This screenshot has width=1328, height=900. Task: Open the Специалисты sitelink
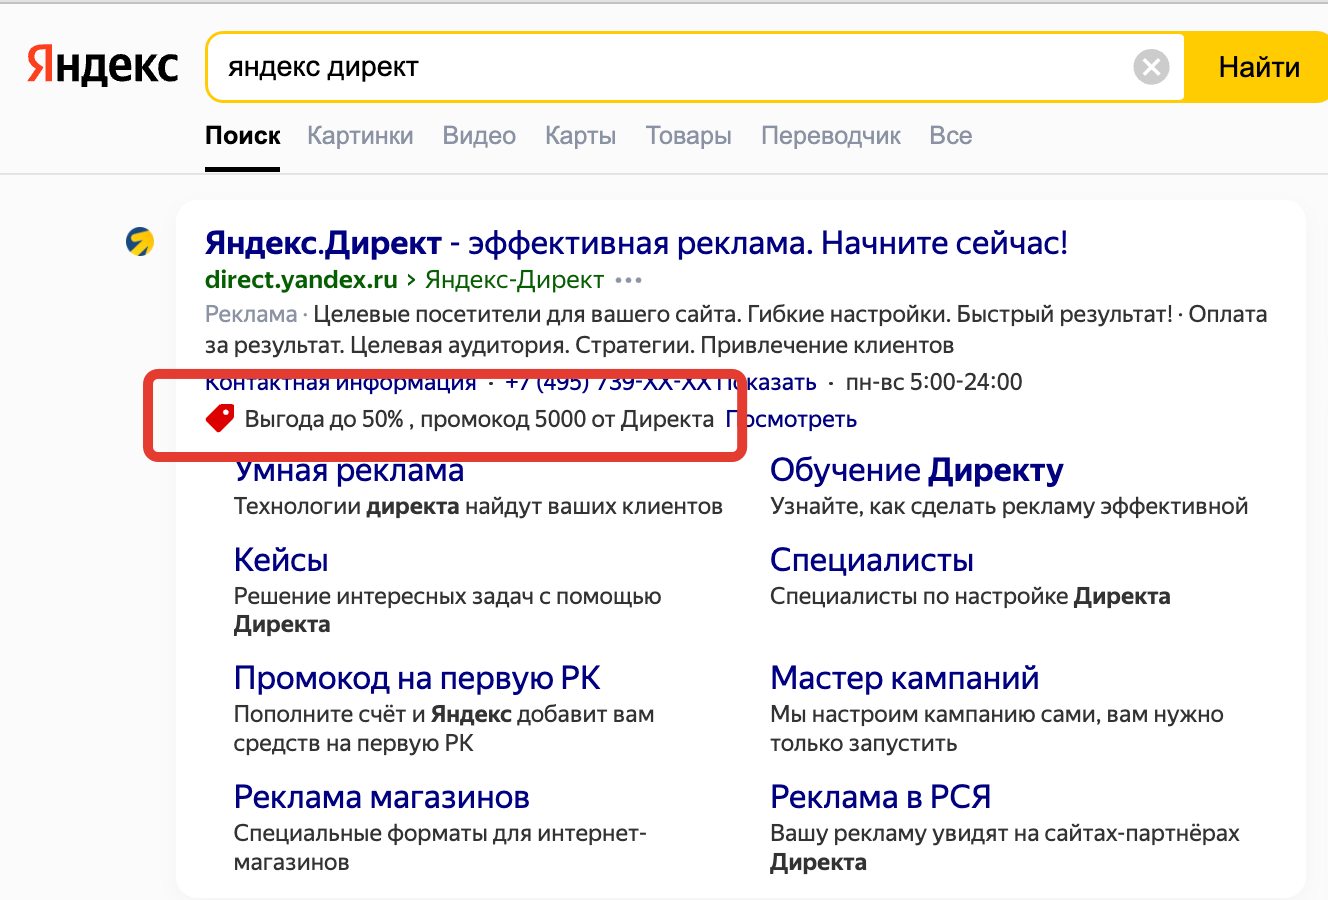[x=872, y=560]
